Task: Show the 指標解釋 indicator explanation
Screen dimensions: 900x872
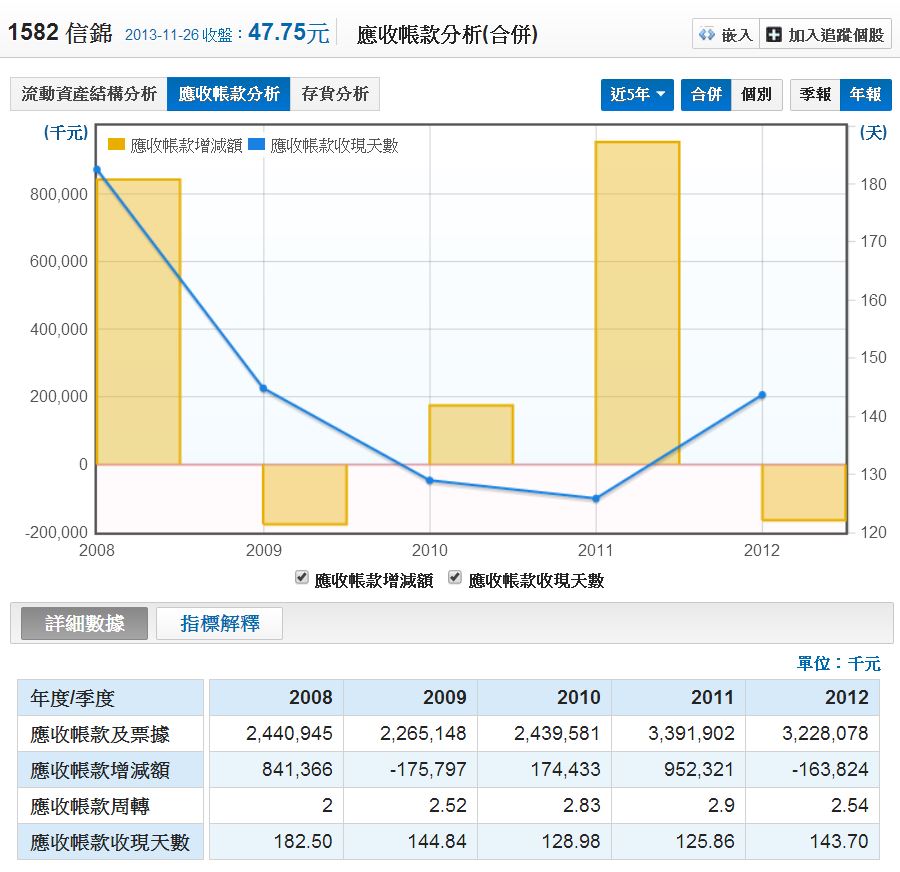Action: coord(219,623)
